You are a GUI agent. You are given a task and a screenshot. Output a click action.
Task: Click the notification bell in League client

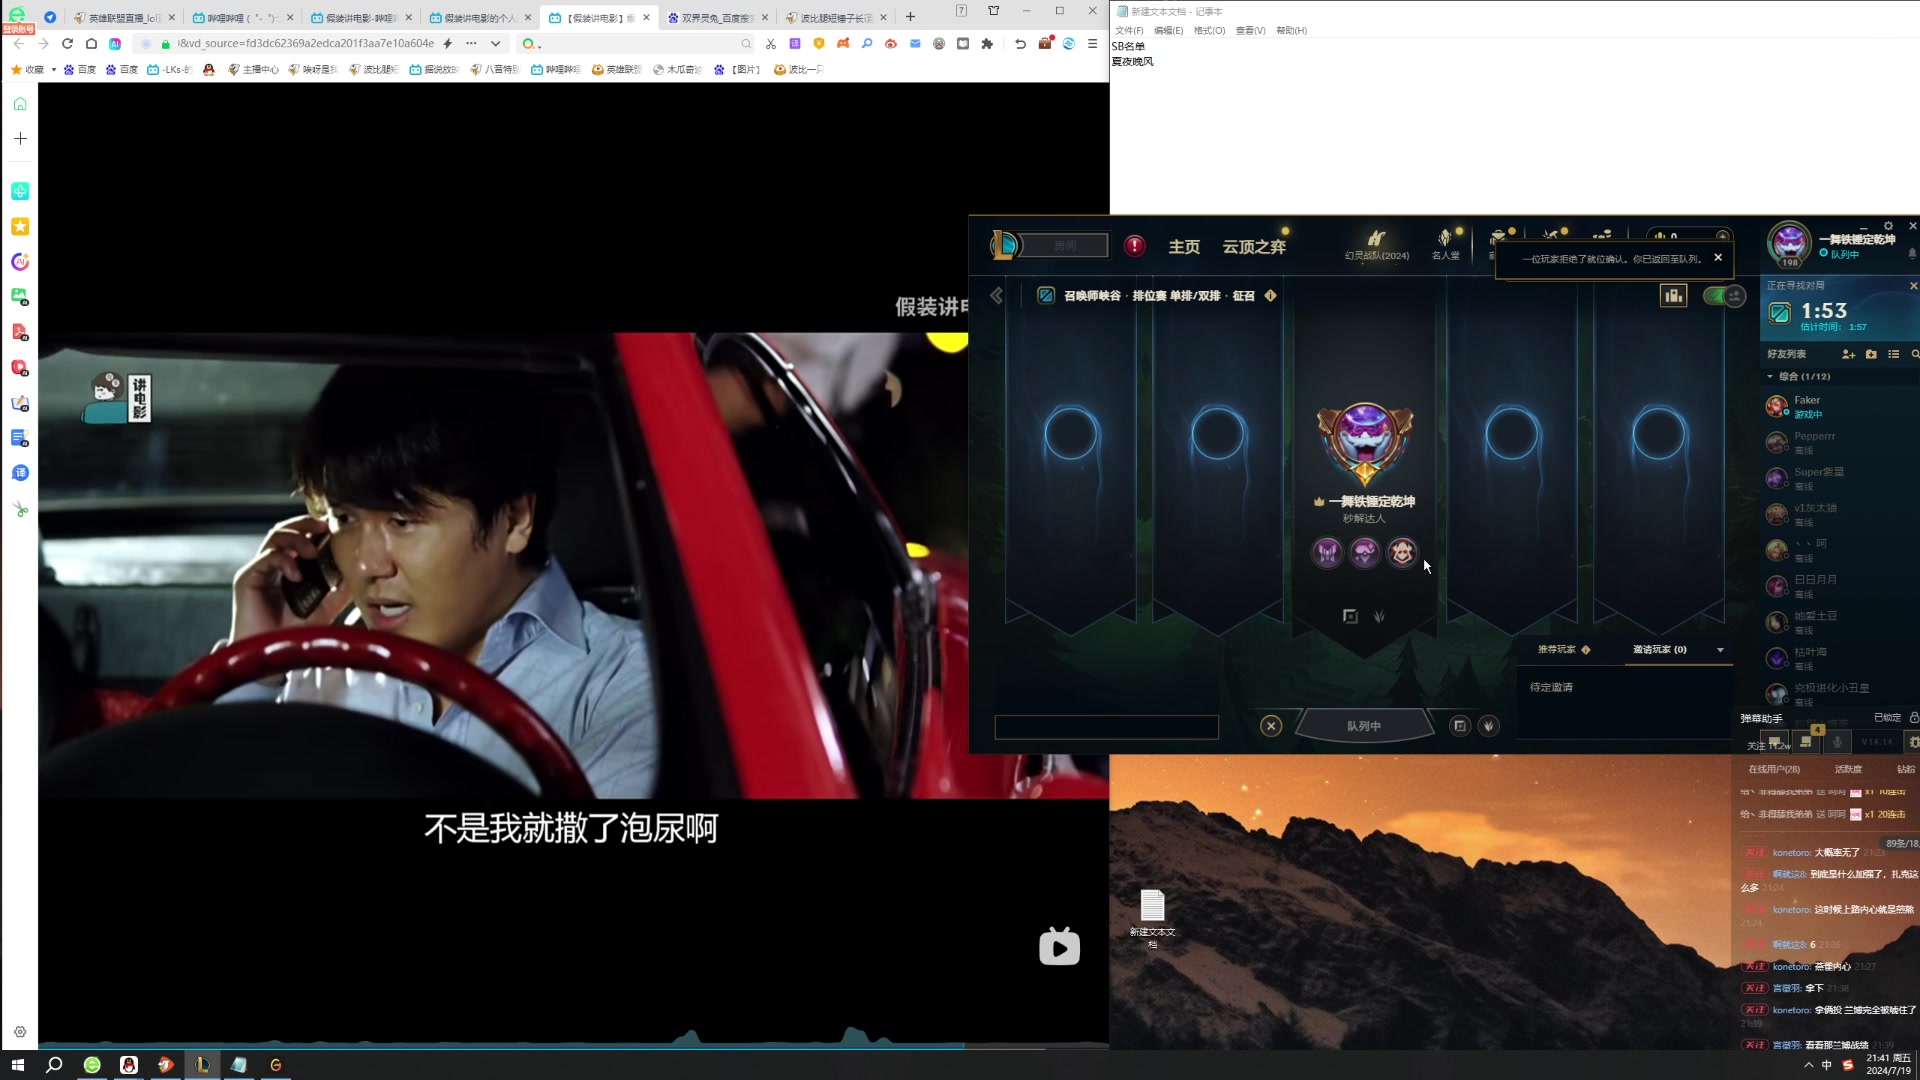[1912, 254]
